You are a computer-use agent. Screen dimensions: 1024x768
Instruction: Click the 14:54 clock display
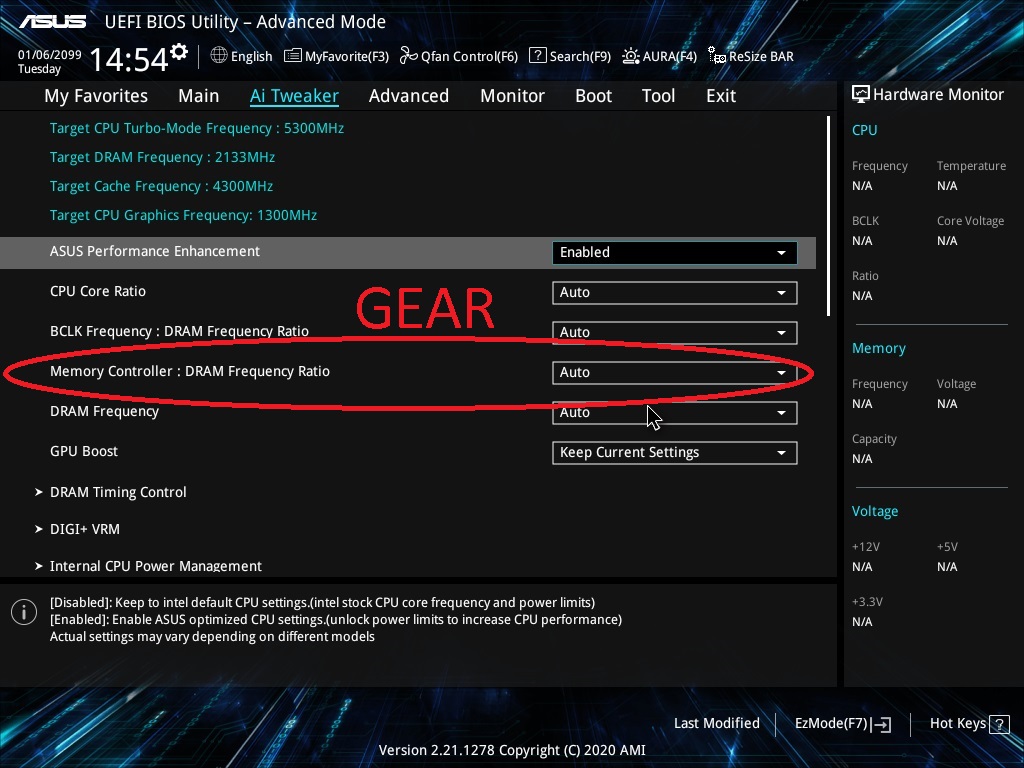[x=129, y=59]
